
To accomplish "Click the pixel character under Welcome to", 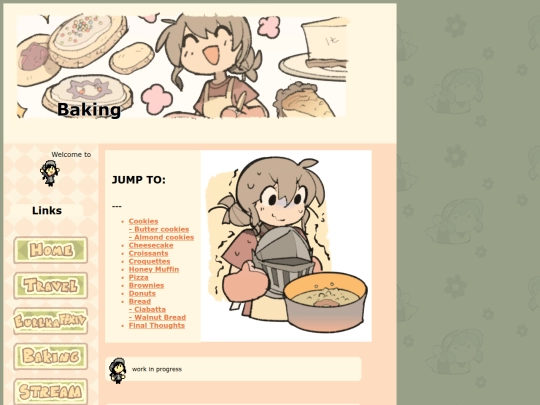I will point(50,173).
